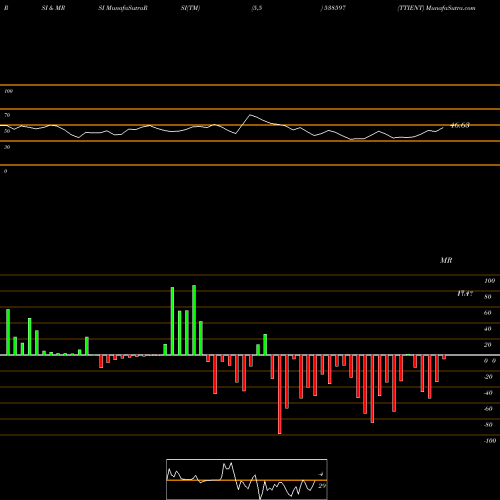The image size is (500, 500).
Task: Click the RSI axis label 30
Action: 7,147
